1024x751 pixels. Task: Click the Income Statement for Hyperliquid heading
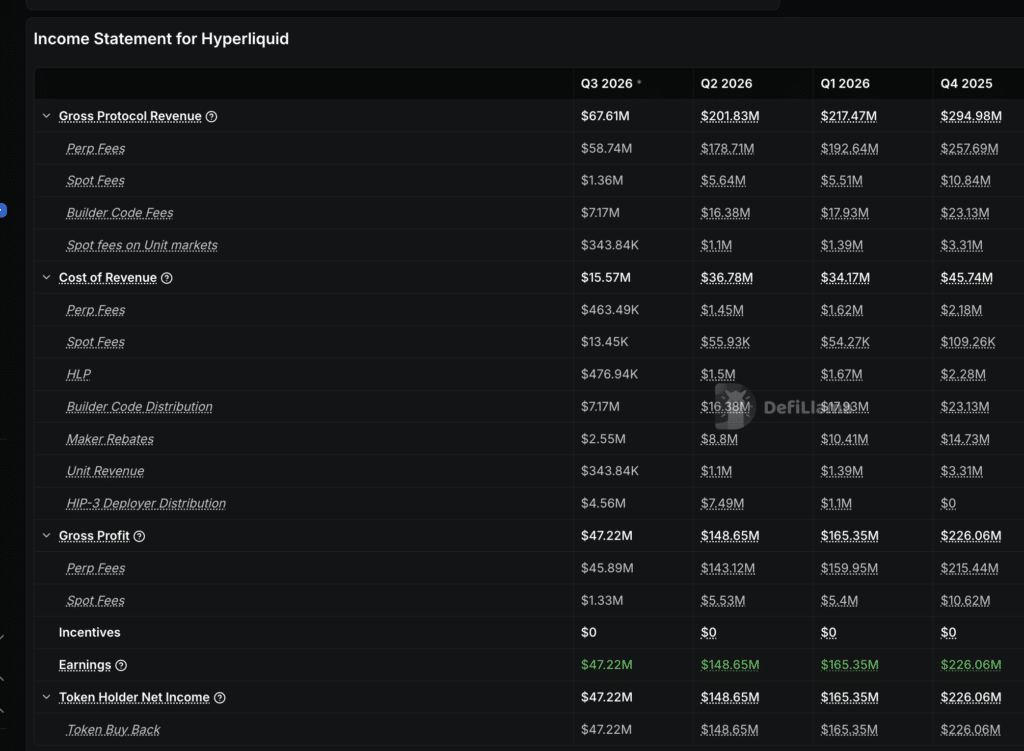161,39
